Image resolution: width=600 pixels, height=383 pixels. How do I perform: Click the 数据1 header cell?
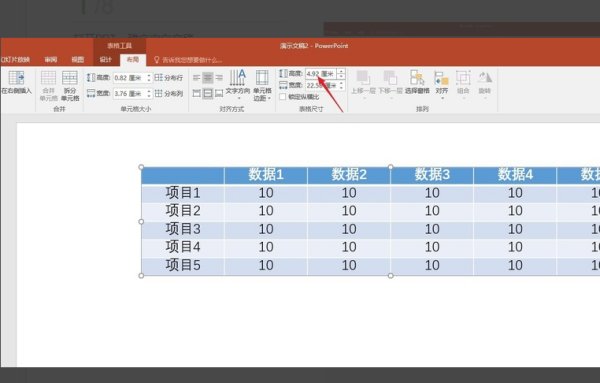click(266, 175)
